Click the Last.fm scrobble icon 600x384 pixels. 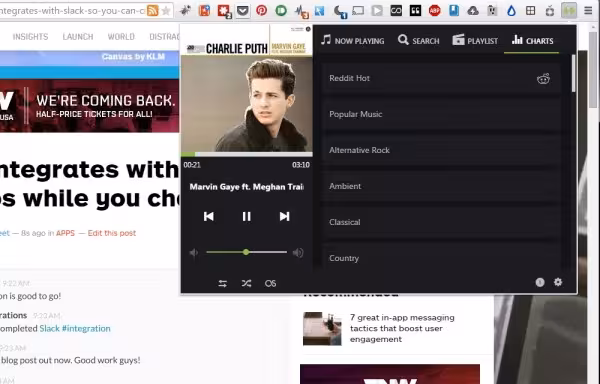(270, 283)
